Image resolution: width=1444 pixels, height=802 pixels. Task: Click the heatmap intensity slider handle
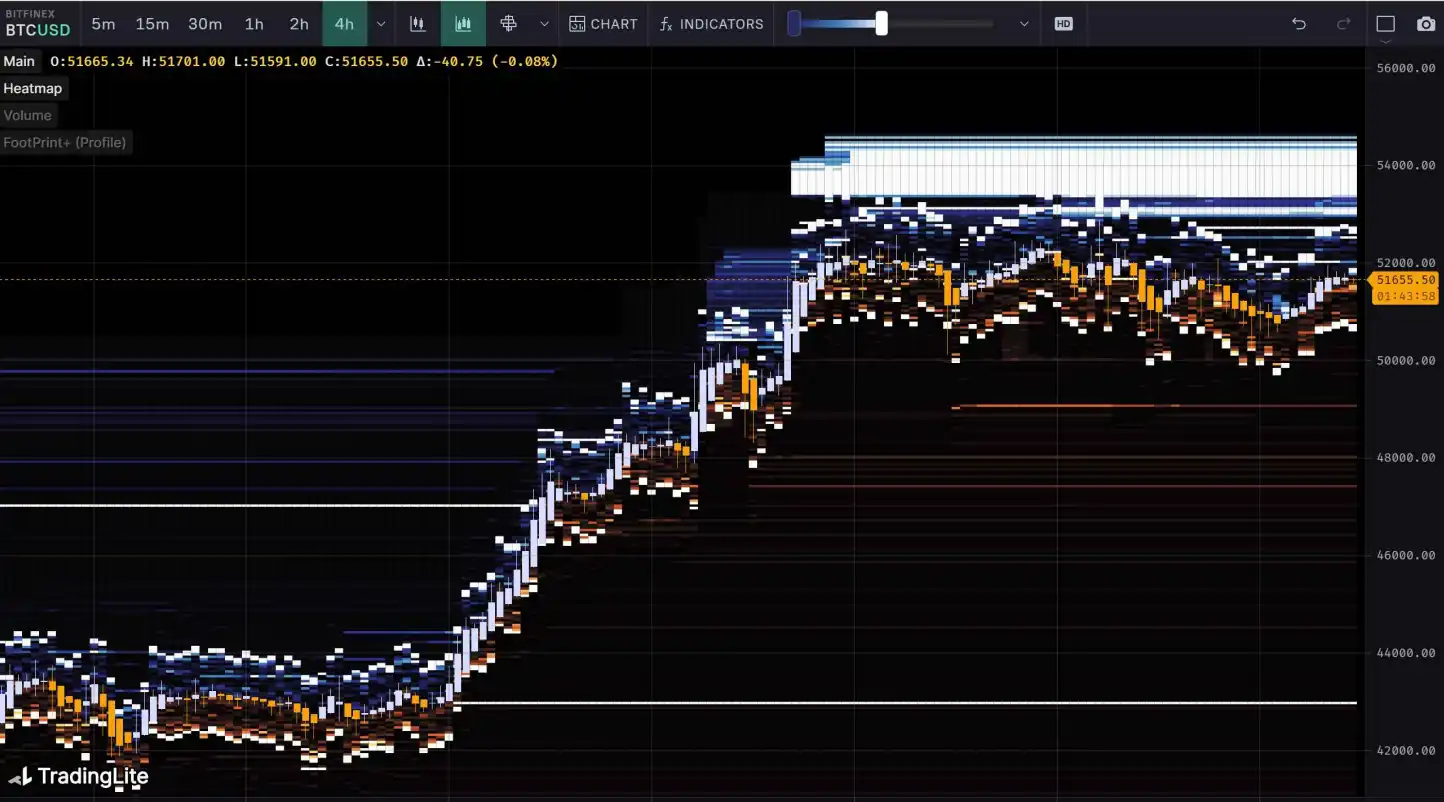point(881,23)
